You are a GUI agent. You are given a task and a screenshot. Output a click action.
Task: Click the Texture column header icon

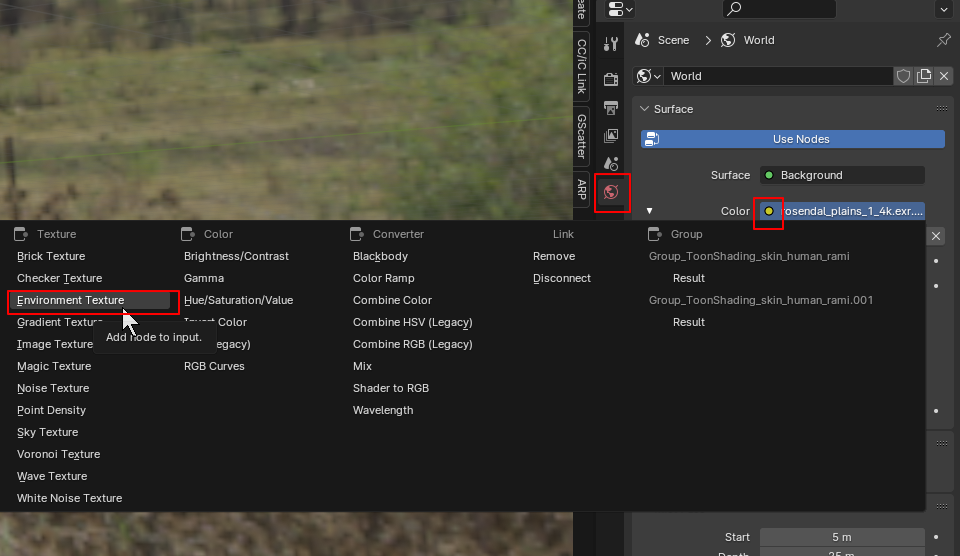pyautogui.click(x=21, y=234)
